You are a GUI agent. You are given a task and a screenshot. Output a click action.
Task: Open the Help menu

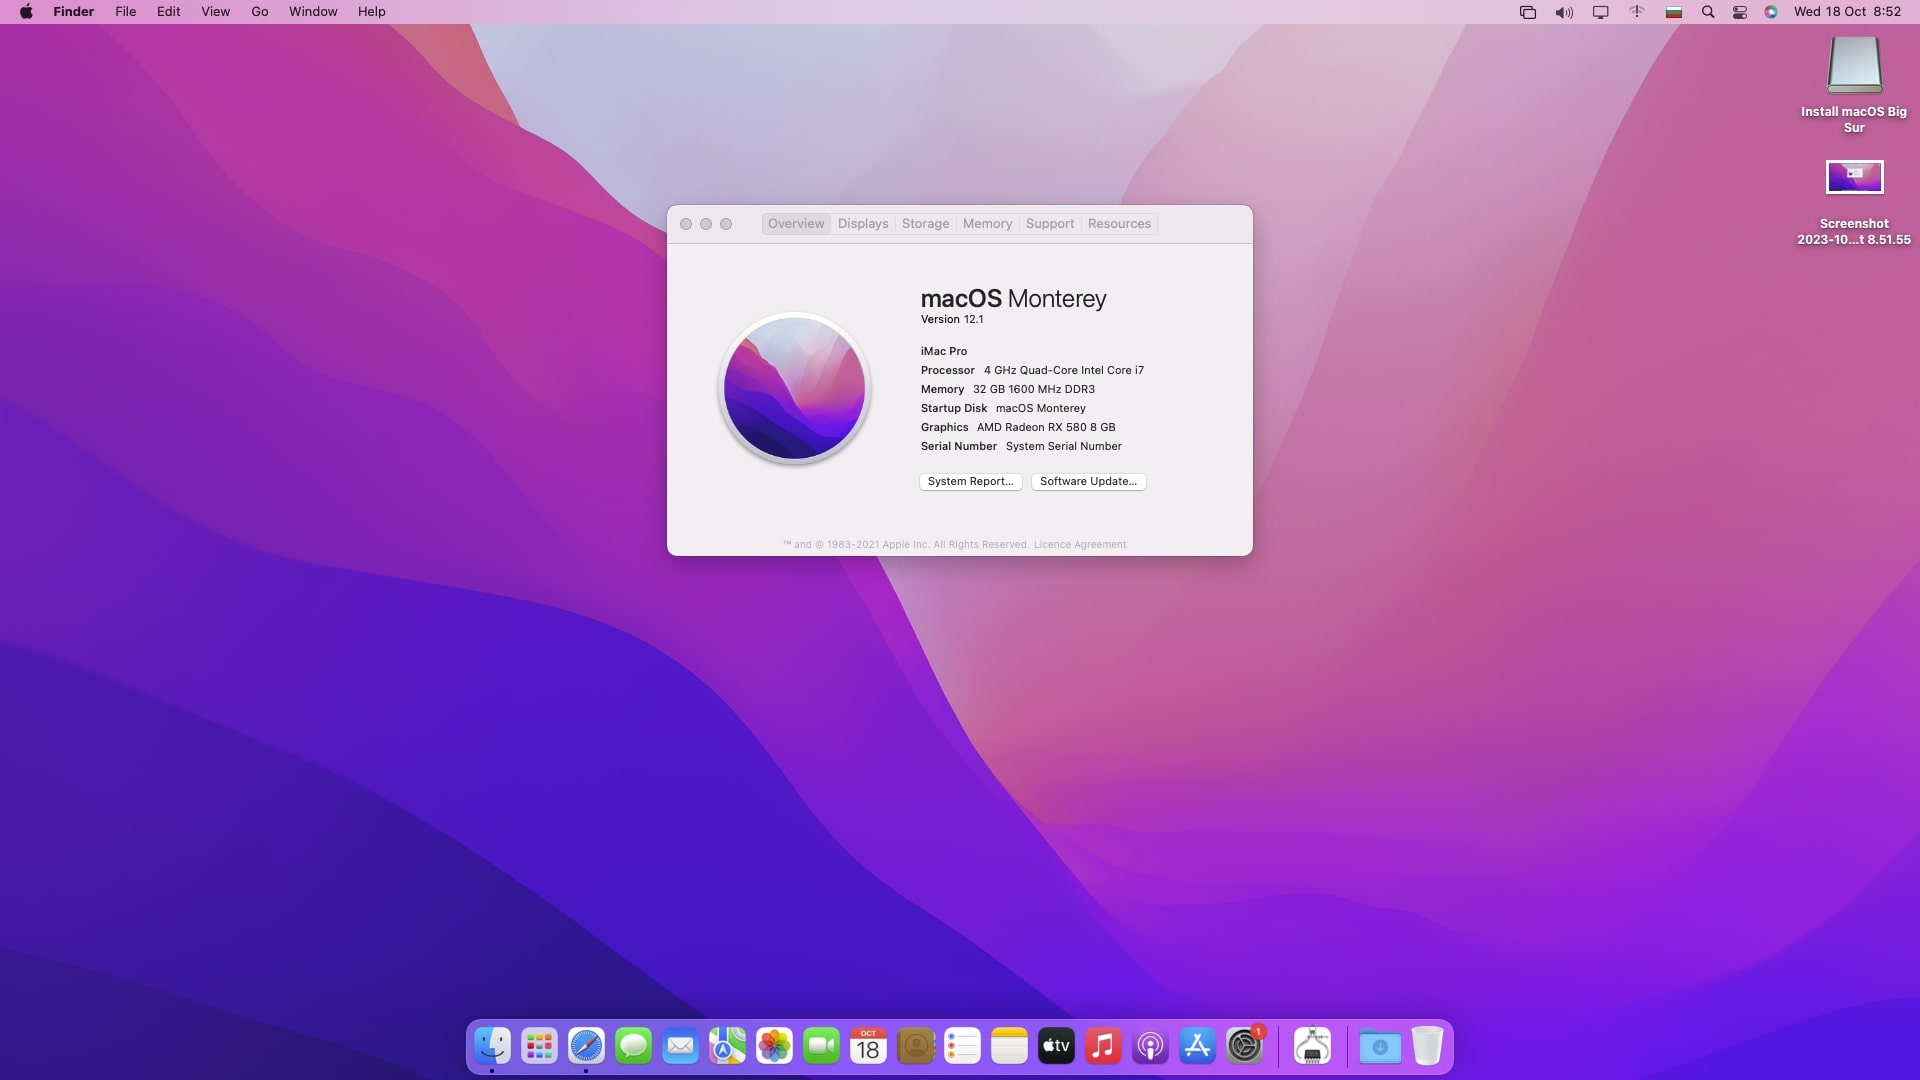pyautogui.click(x=372, y=12)
